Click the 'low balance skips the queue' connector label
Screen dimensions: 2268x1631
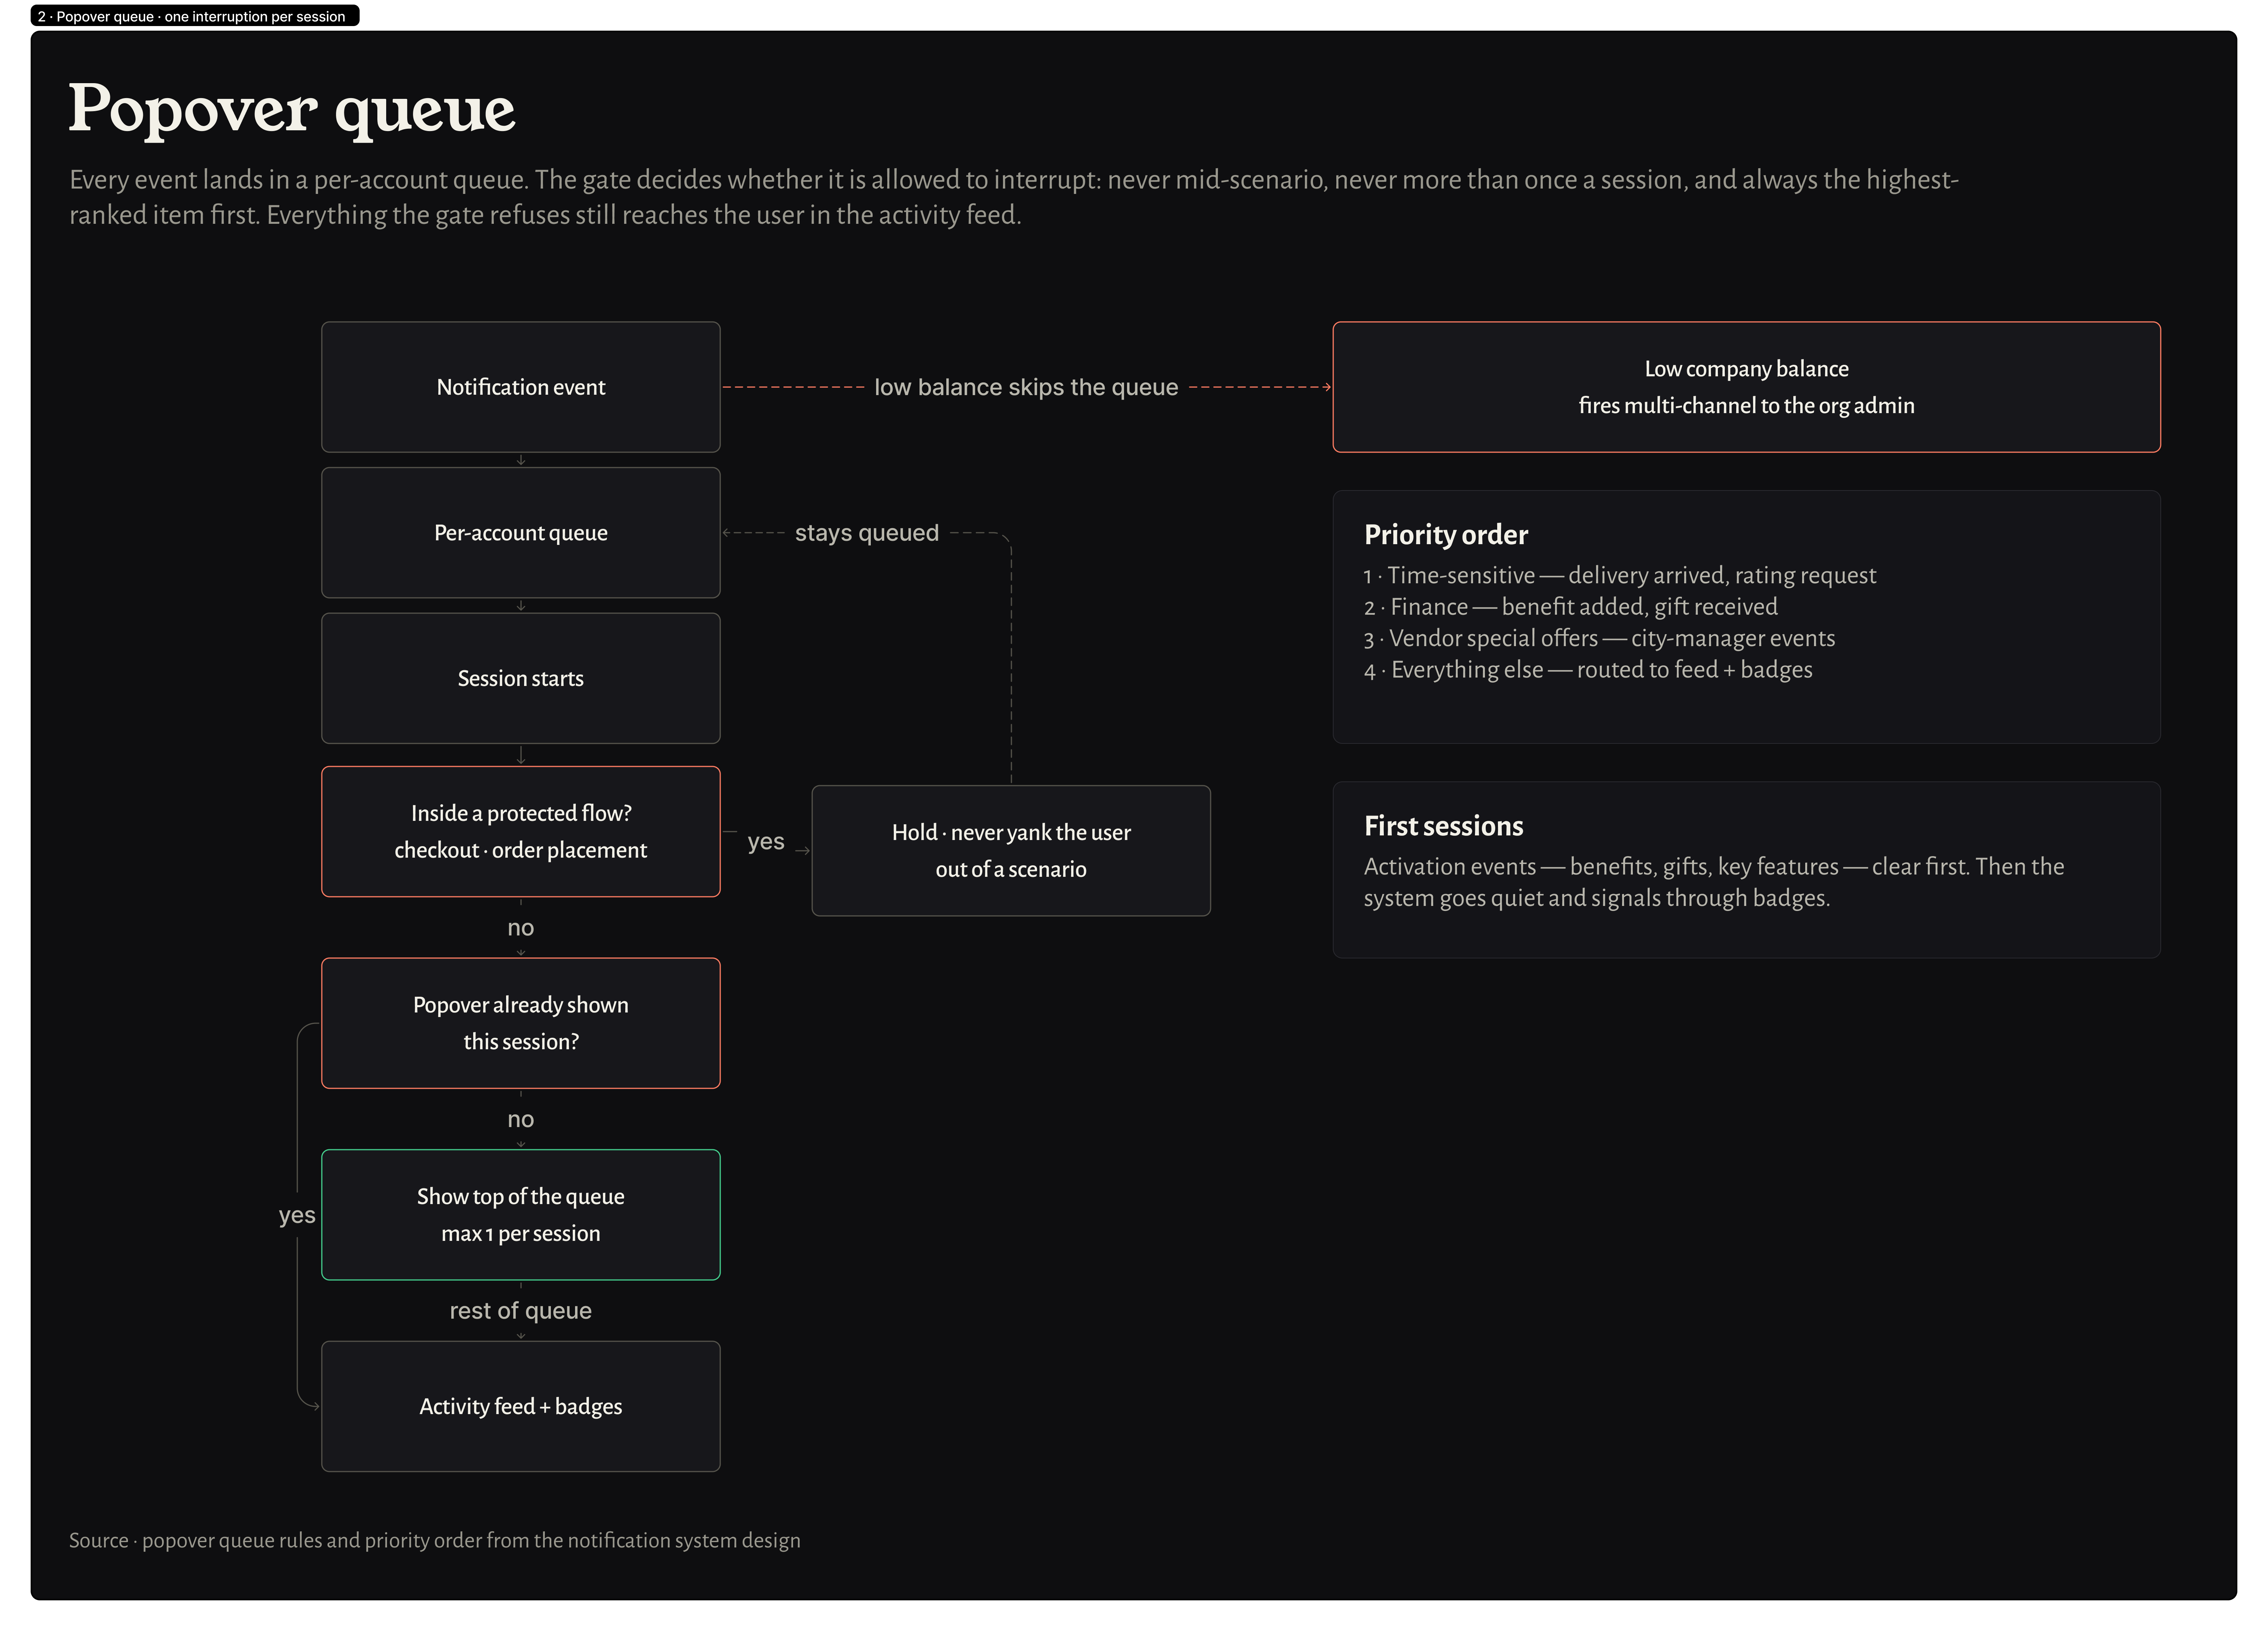(x=1026, y=387)
